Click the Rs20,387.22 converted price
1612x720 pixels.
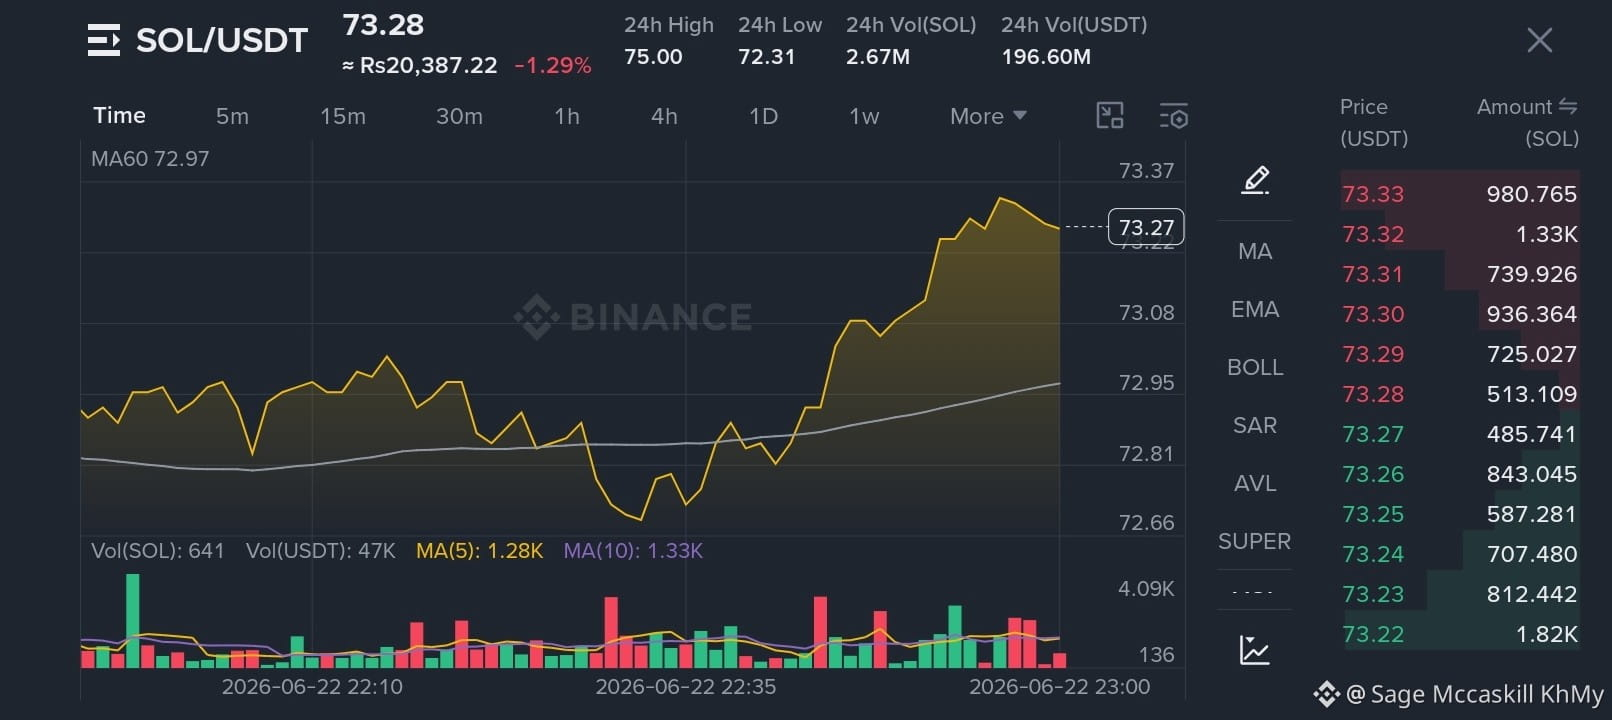point(420,66)
